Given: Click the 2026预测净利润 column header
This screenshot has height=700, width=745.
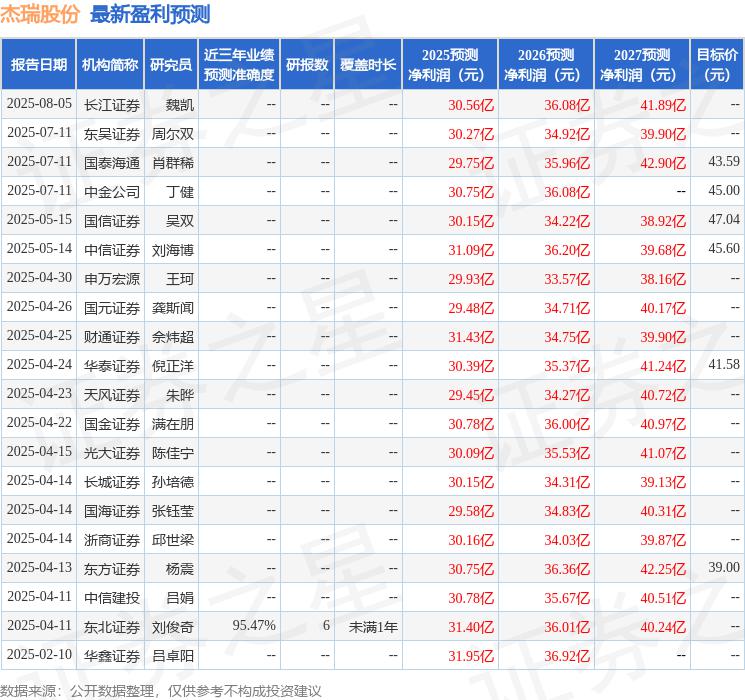Looking at the screenshot, I should point(546,65).
